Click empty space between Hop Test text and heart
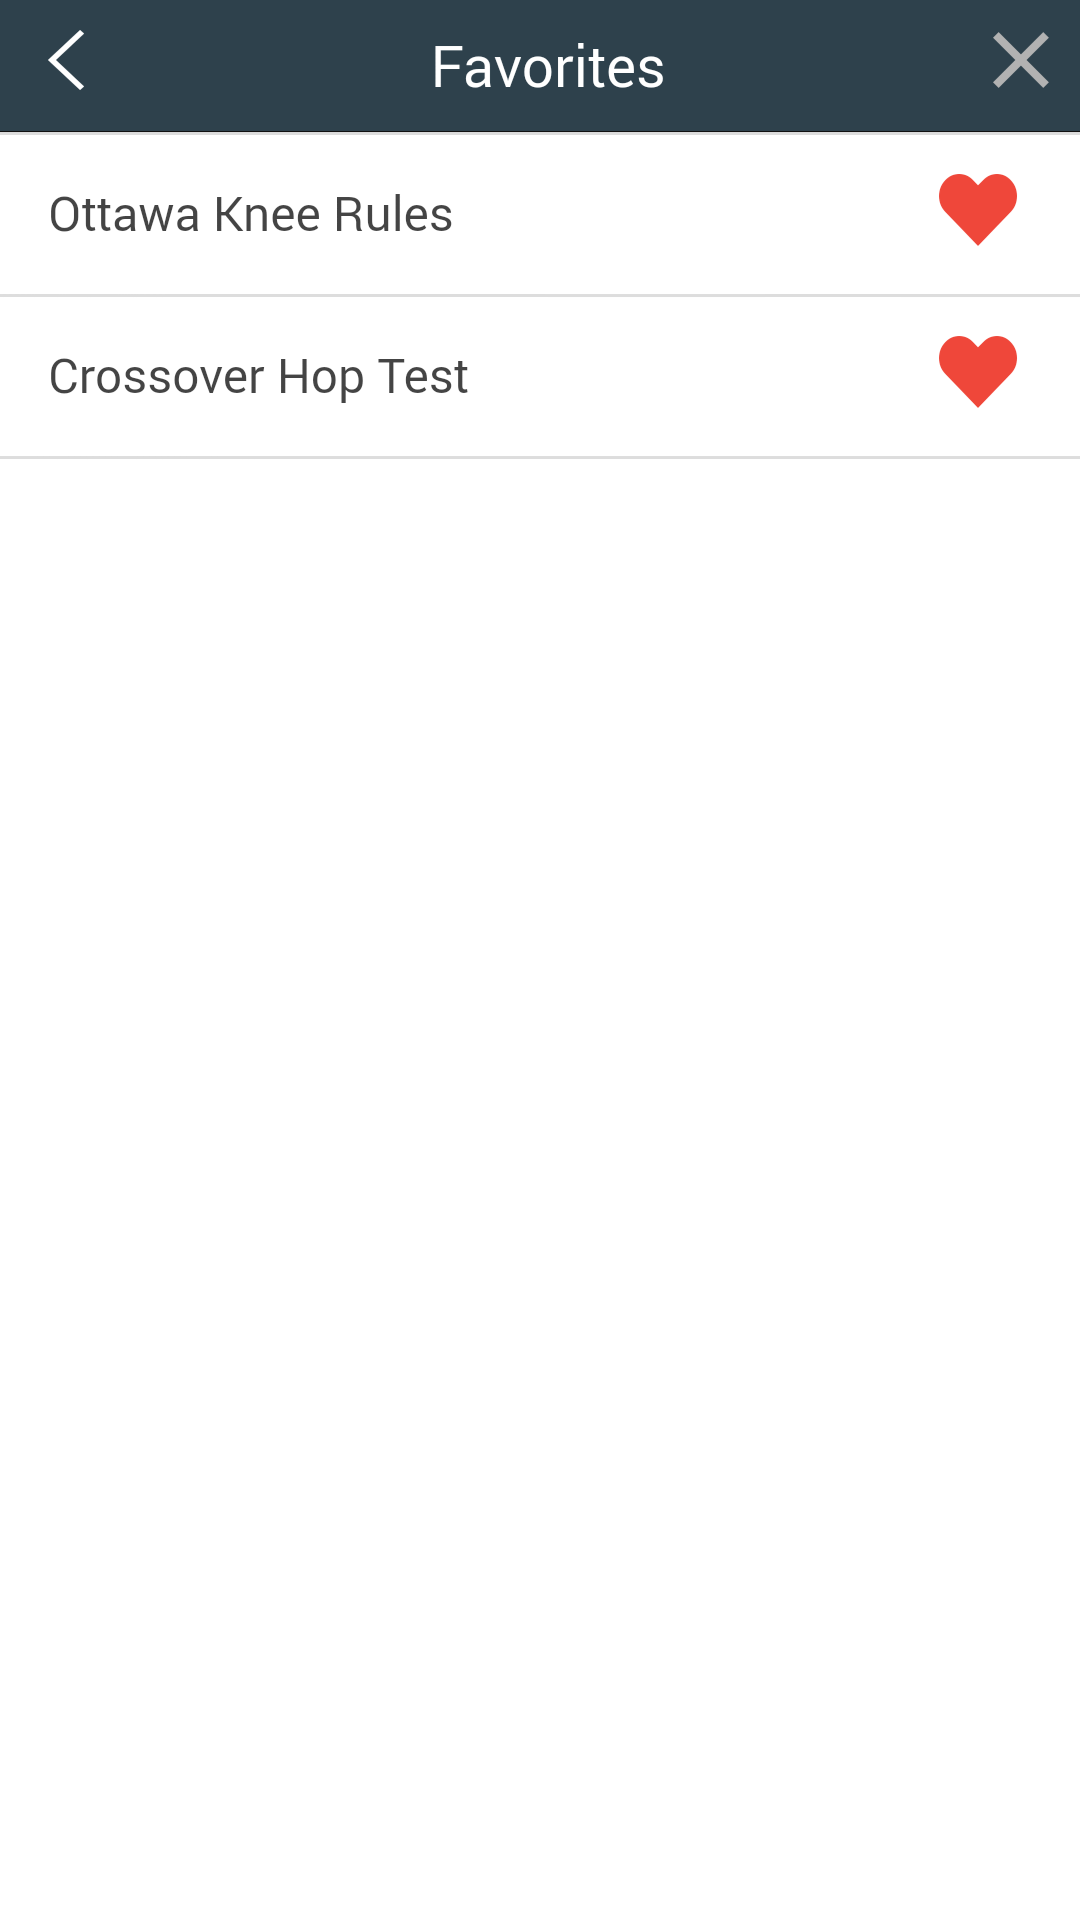The height and width of the screenshot is (1920, 1080). pos(703,377)
